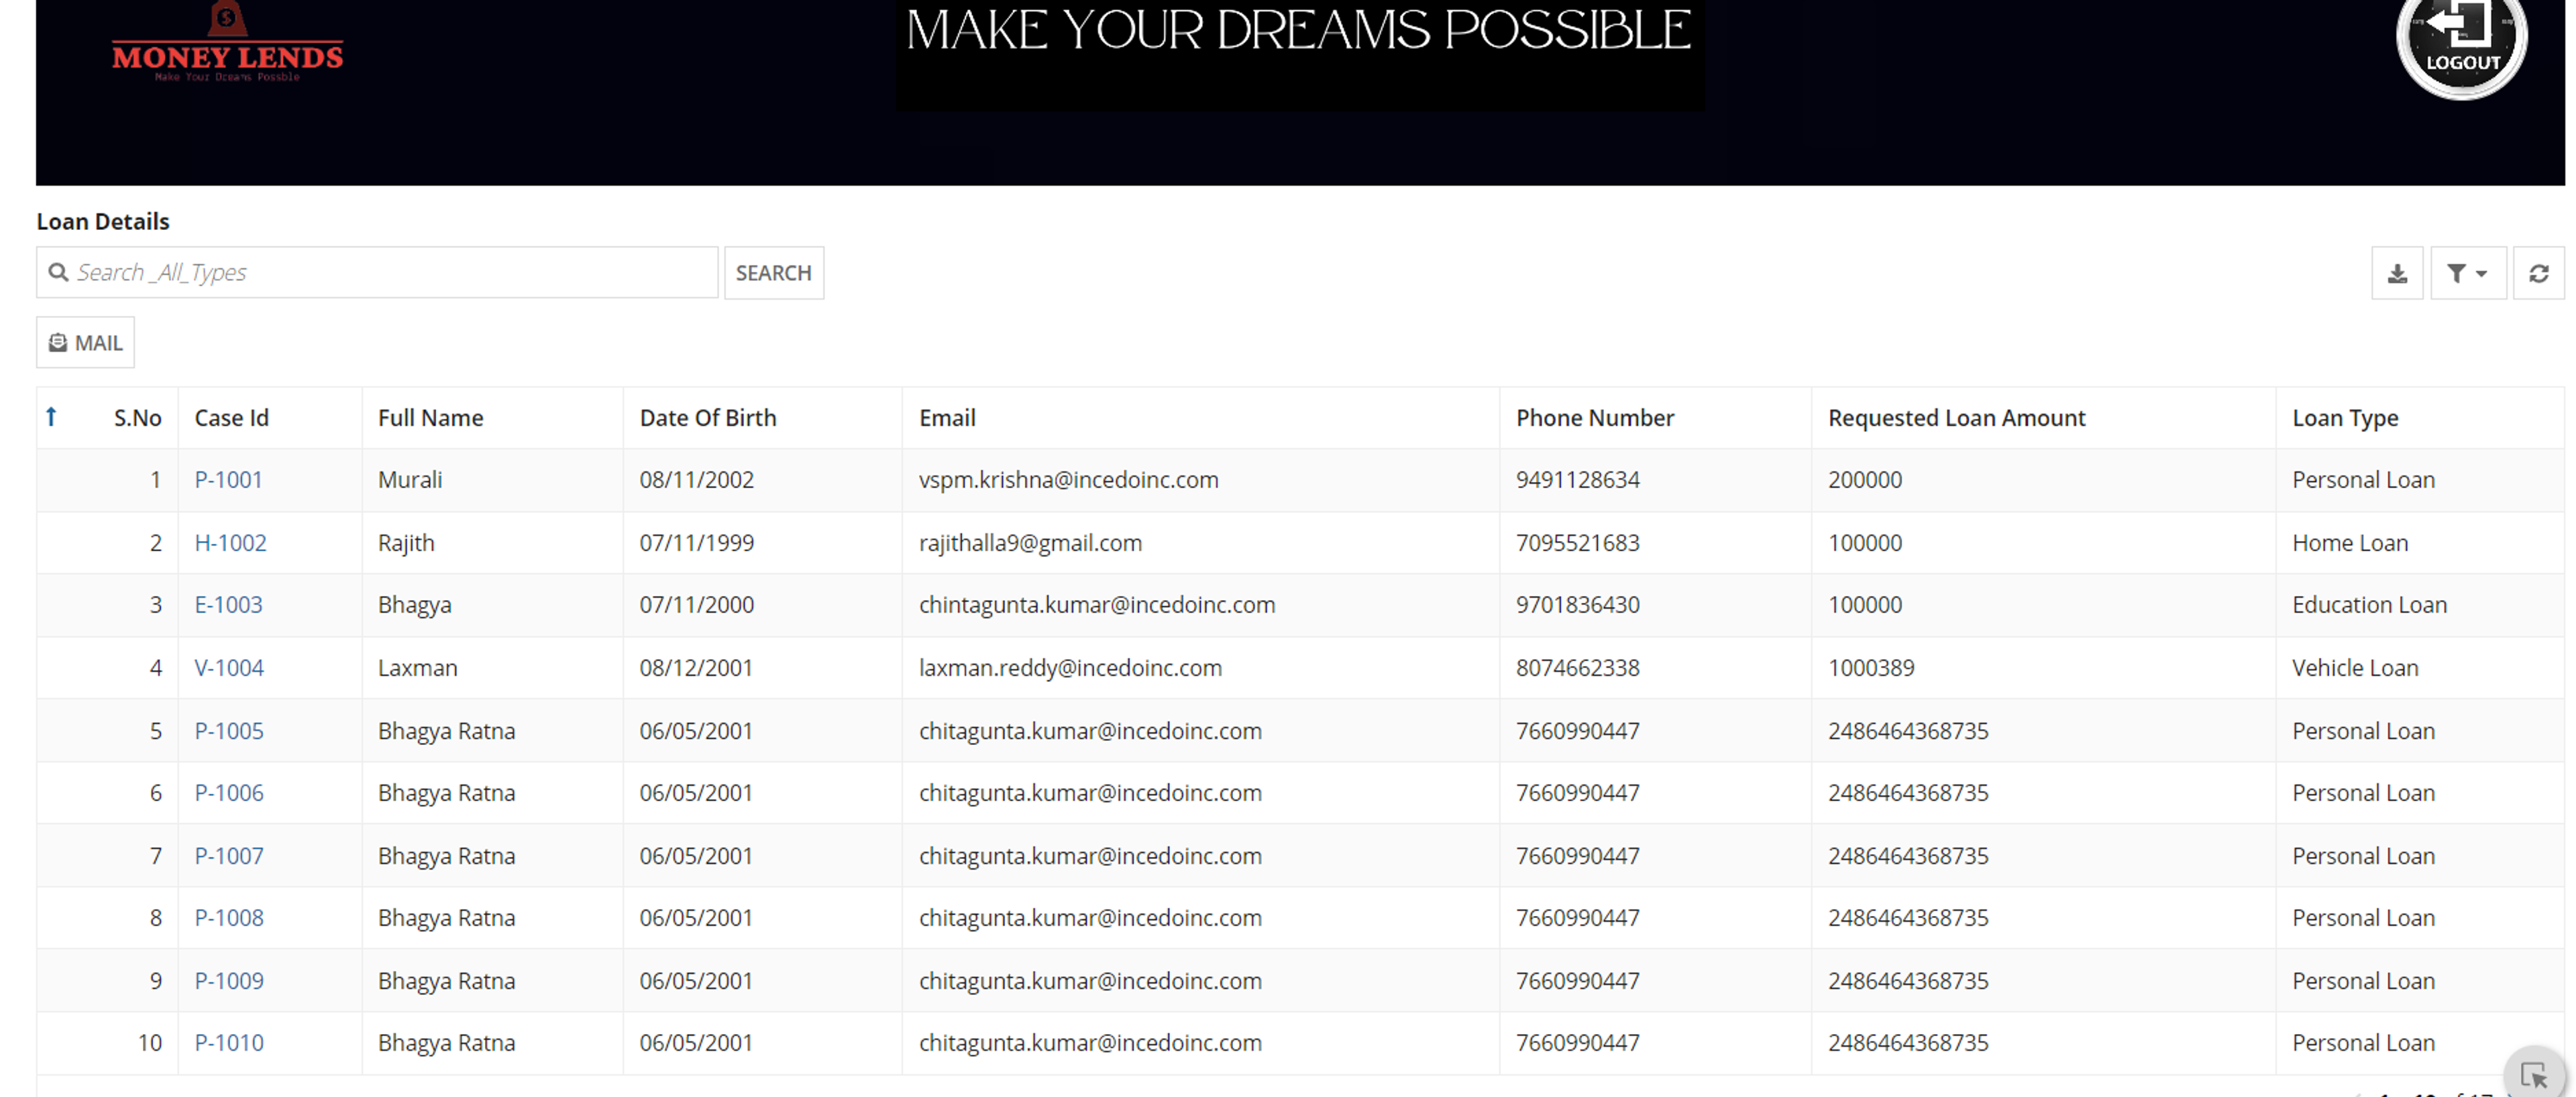Viewport: 2576px width, 1097px height.
Task: Open case P-1010
Action: point(229,1043)
